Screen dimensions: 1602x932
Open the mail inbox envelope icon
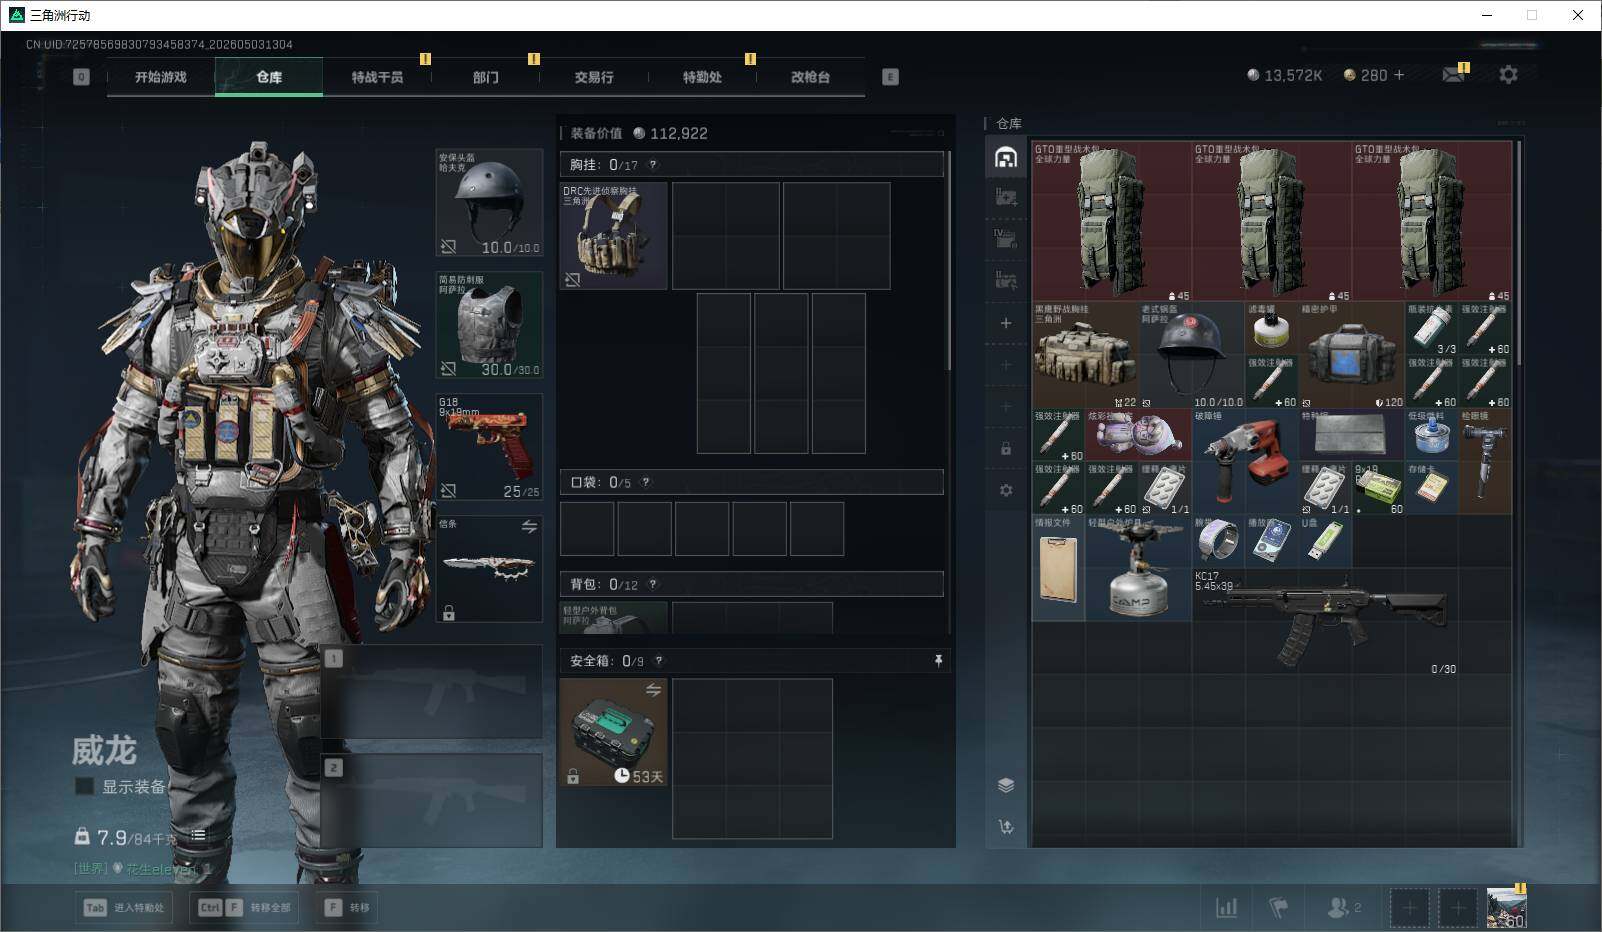point(1454,74)
